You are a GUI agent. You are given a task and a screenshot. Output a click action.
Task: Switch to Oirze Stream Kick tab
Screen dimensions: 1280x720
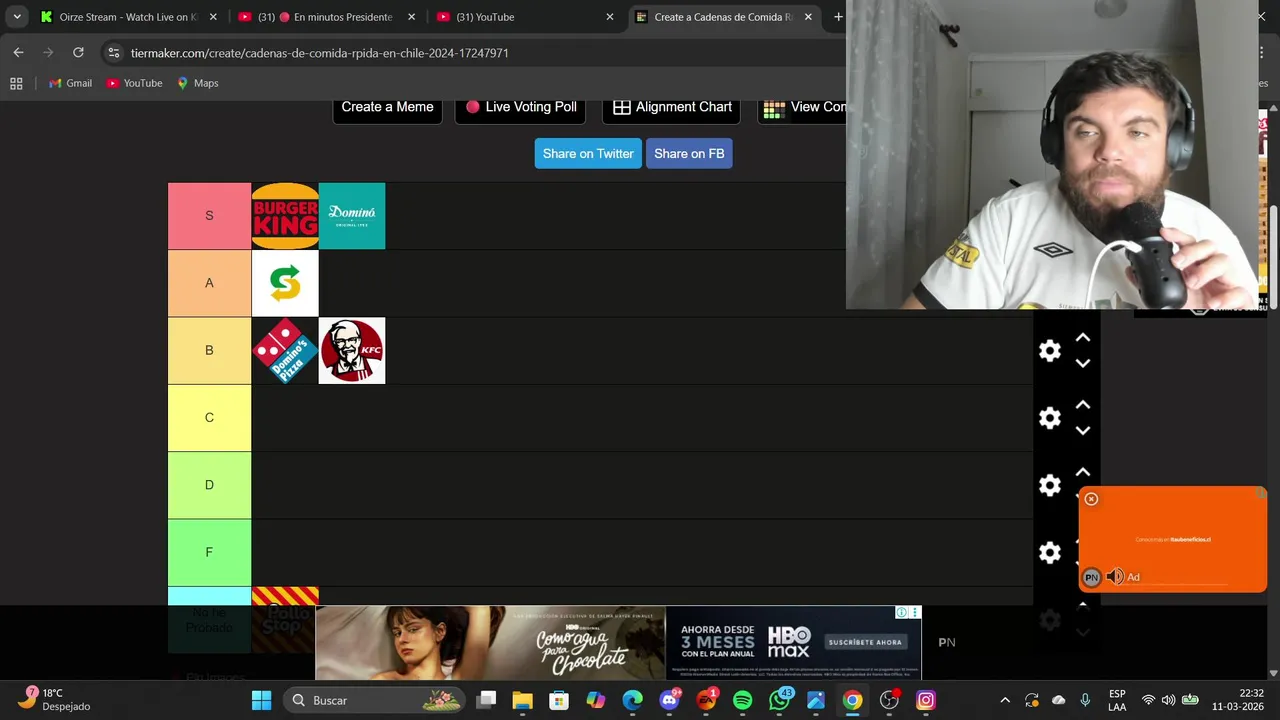tap(120, 17)
